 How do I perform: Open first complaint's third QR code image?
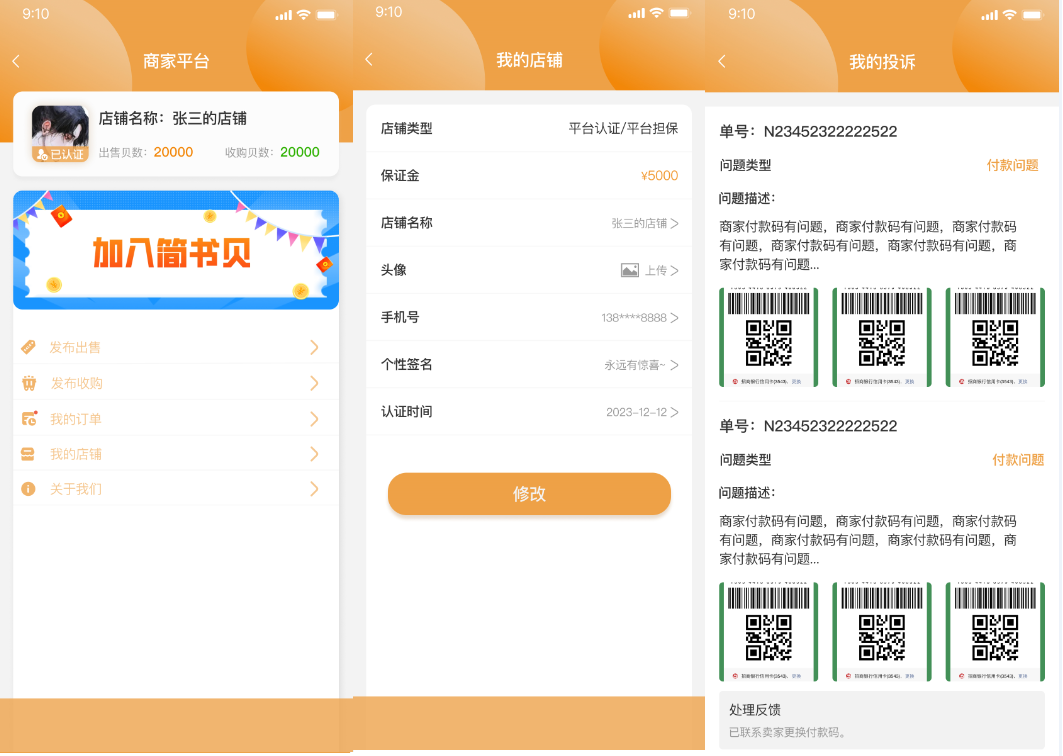tap(995, 337)
